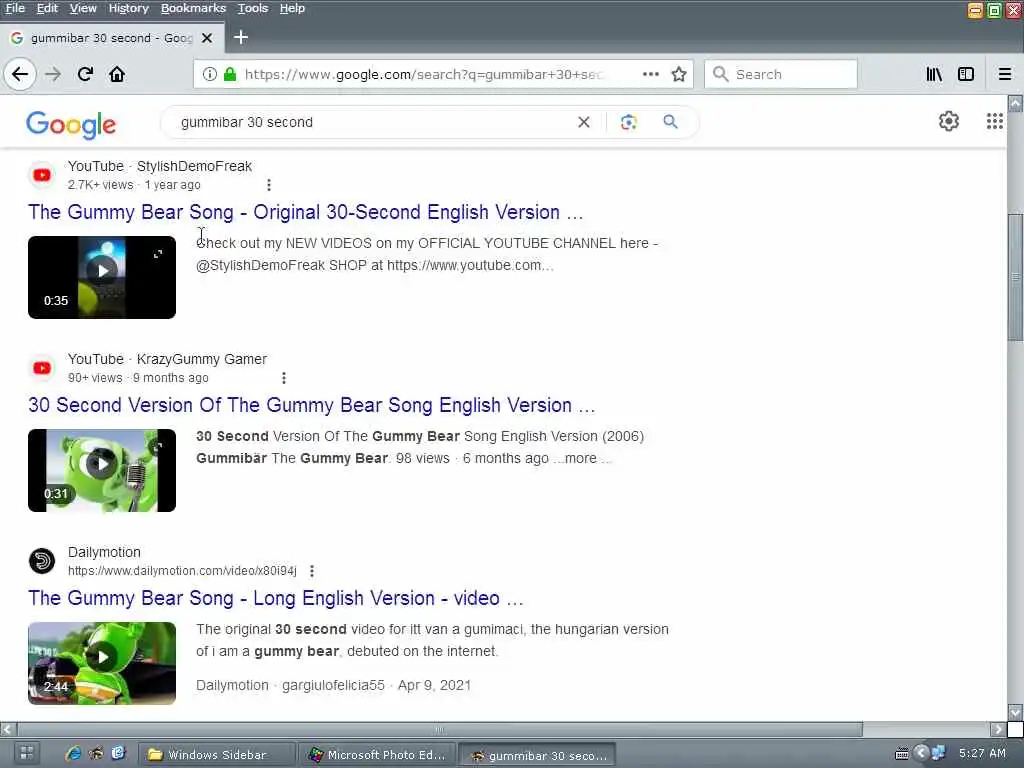Search by image with Google Lens icon
1024x768 pixels.
[x=628, y=122]
